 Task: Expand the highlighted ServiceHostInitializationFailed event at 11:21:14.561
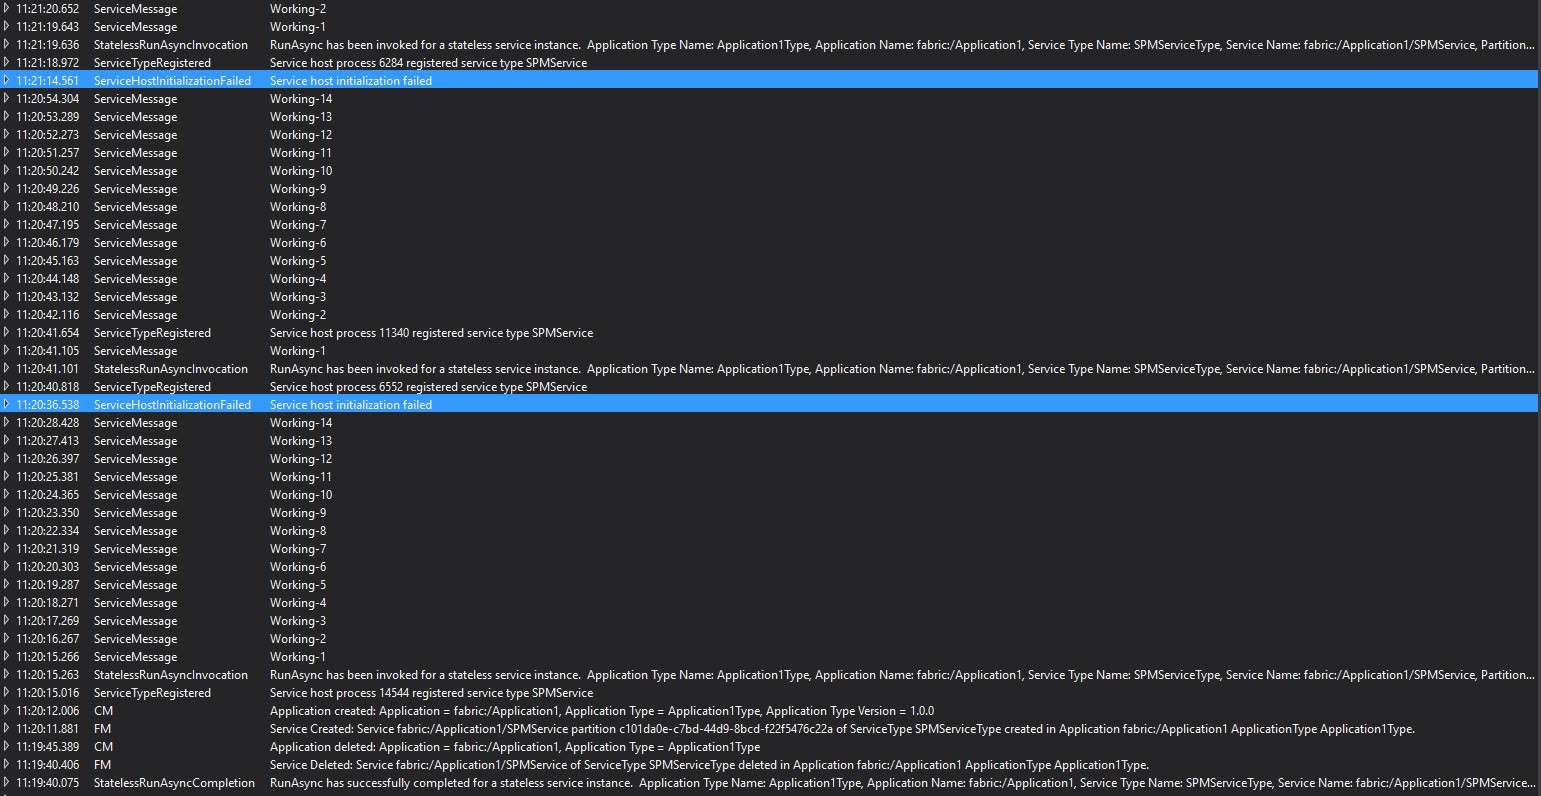coord(7,80)
